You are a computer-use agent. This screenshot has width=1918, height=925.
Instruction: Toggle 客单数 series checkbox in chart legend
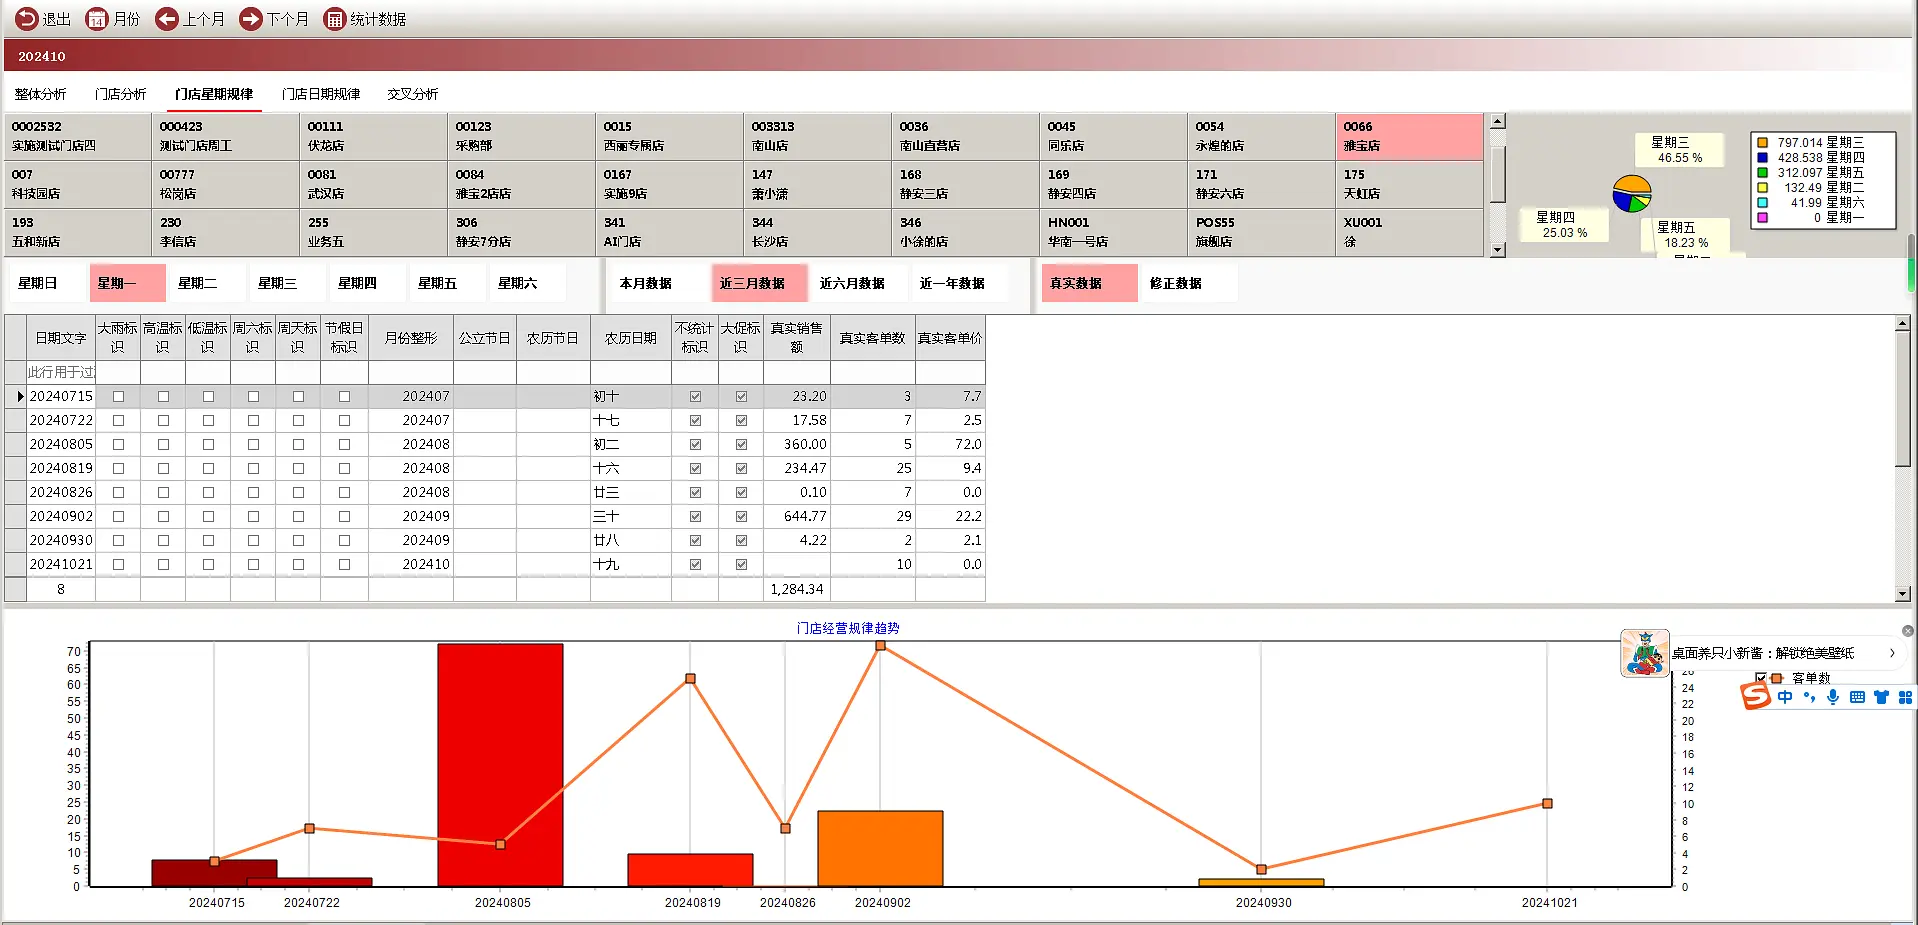coord(1761,678)
